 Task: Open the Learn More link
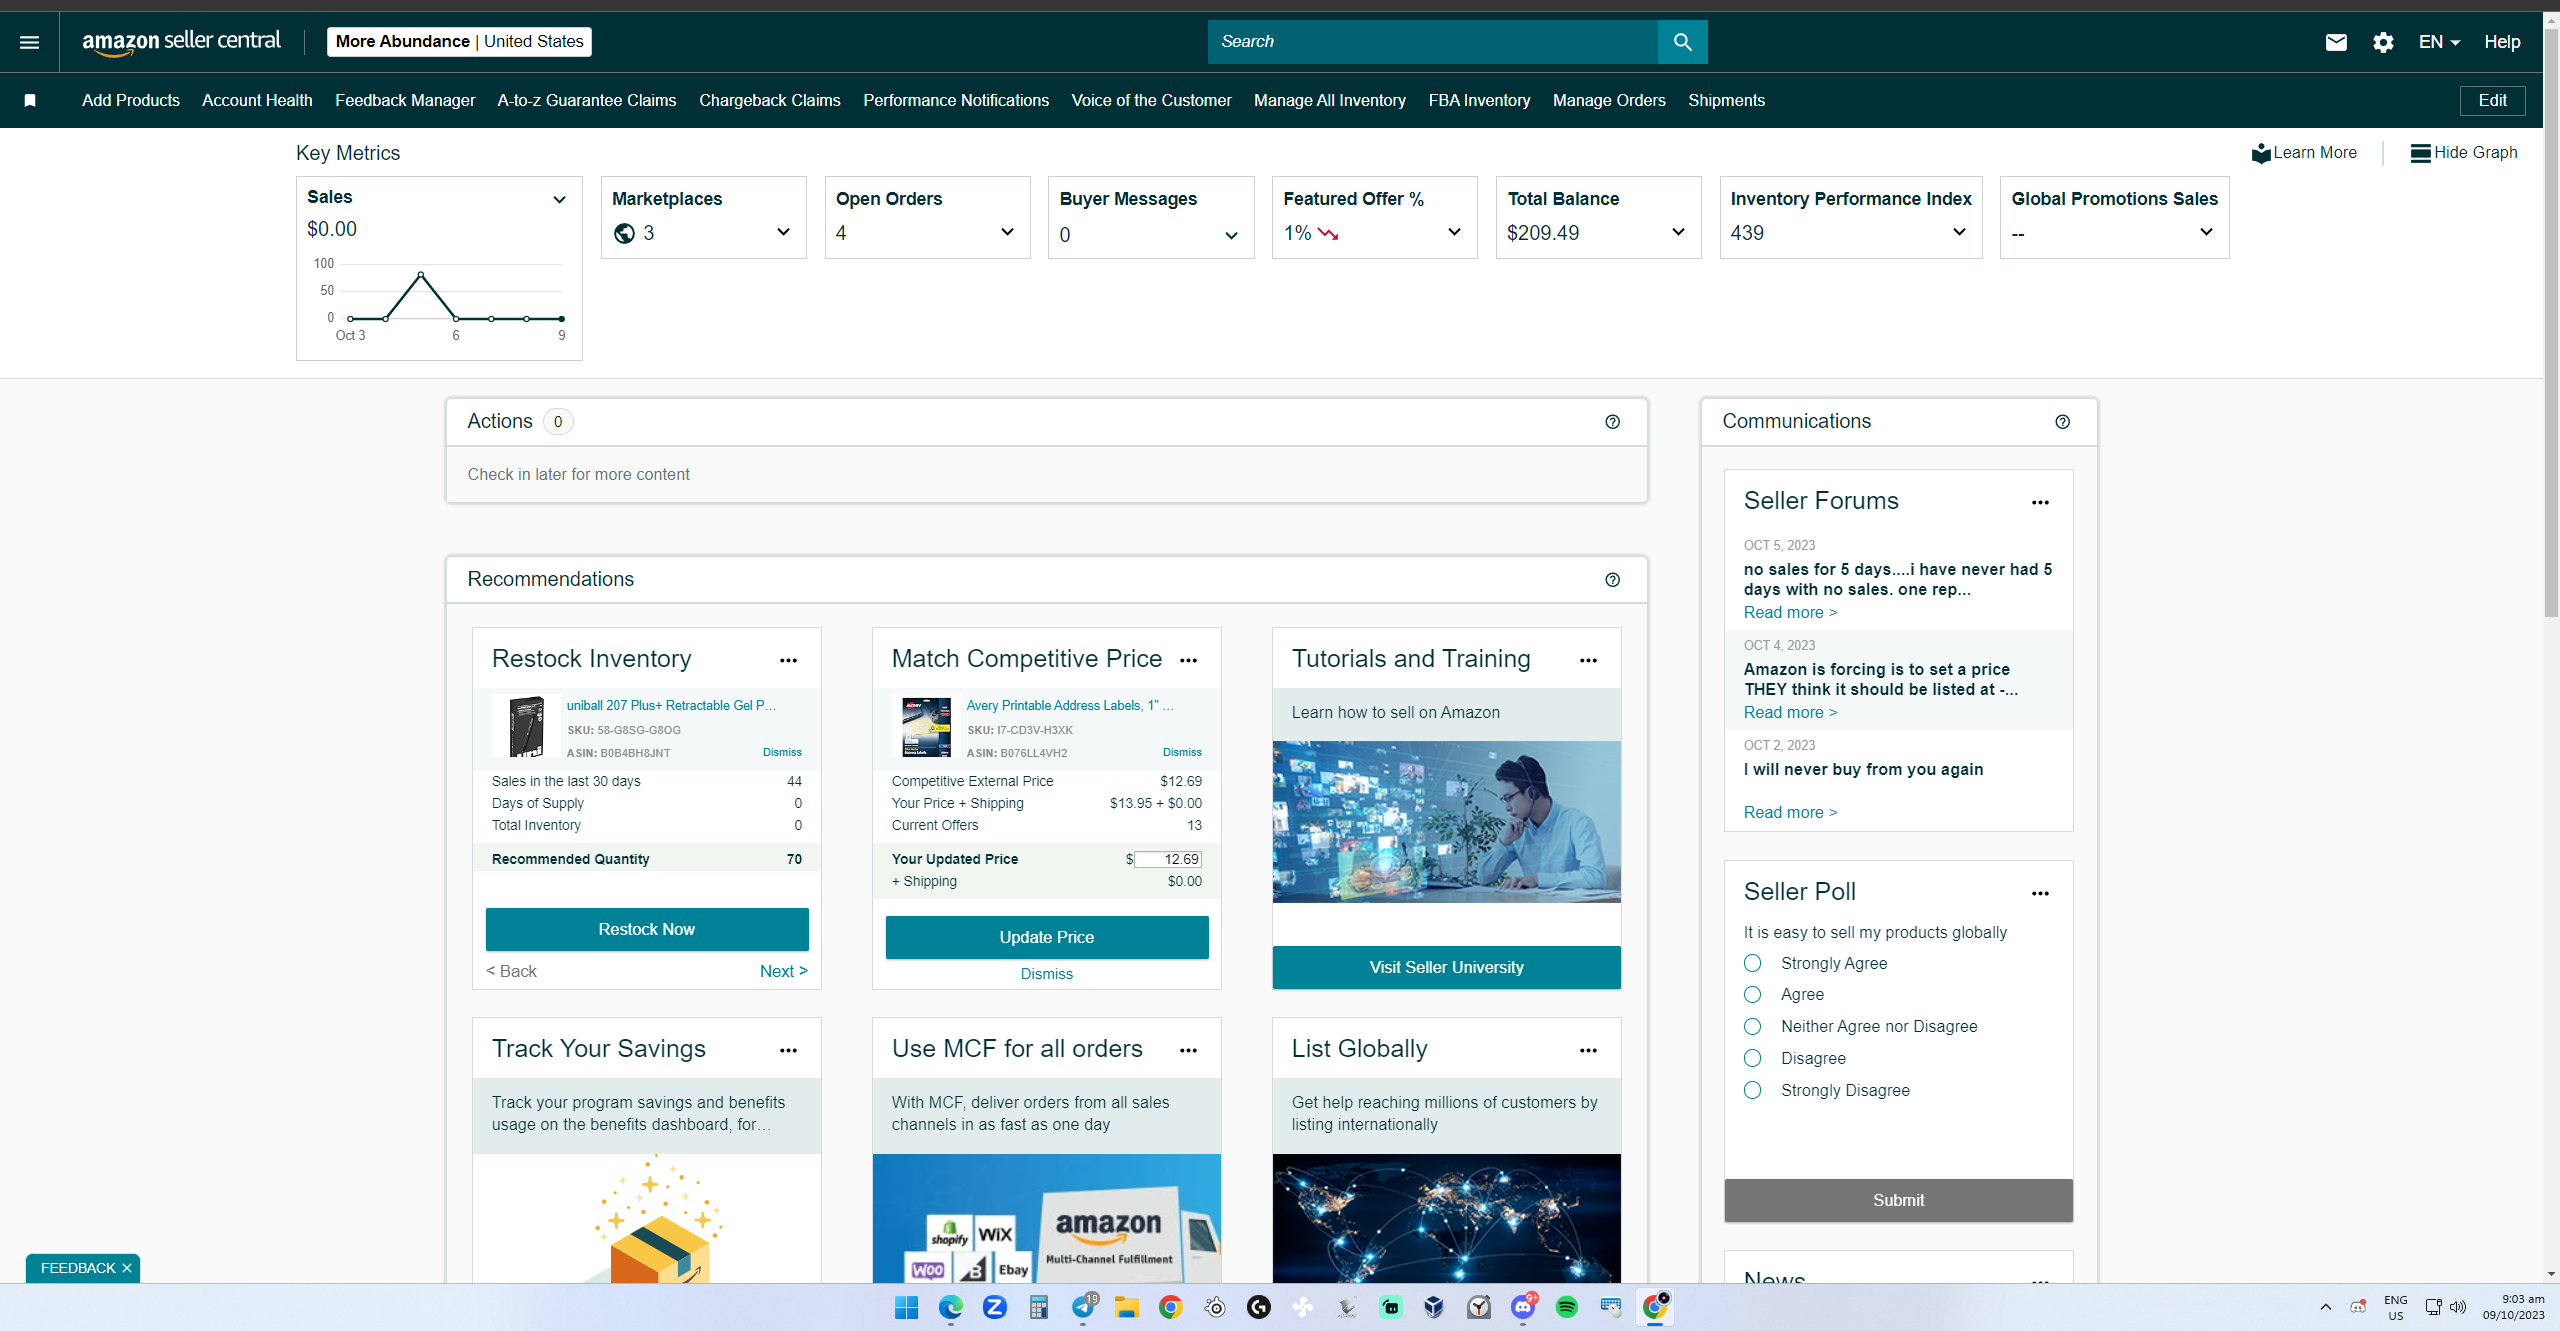point(2304,153)
